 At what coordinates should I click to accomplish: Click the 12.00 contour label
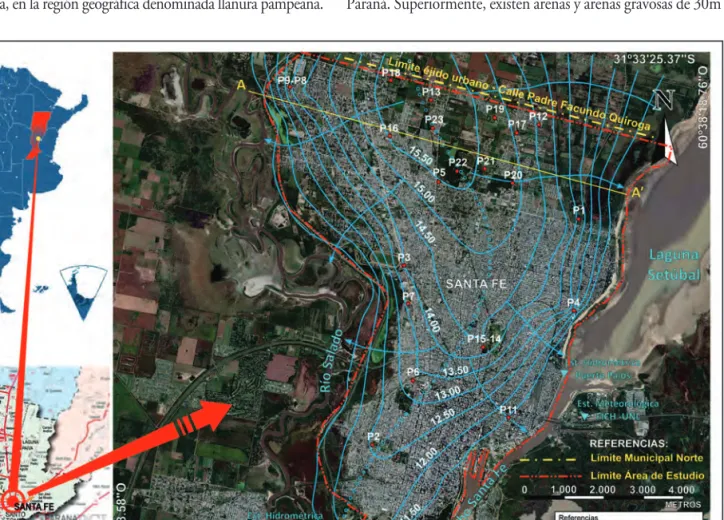click(426, 459)
